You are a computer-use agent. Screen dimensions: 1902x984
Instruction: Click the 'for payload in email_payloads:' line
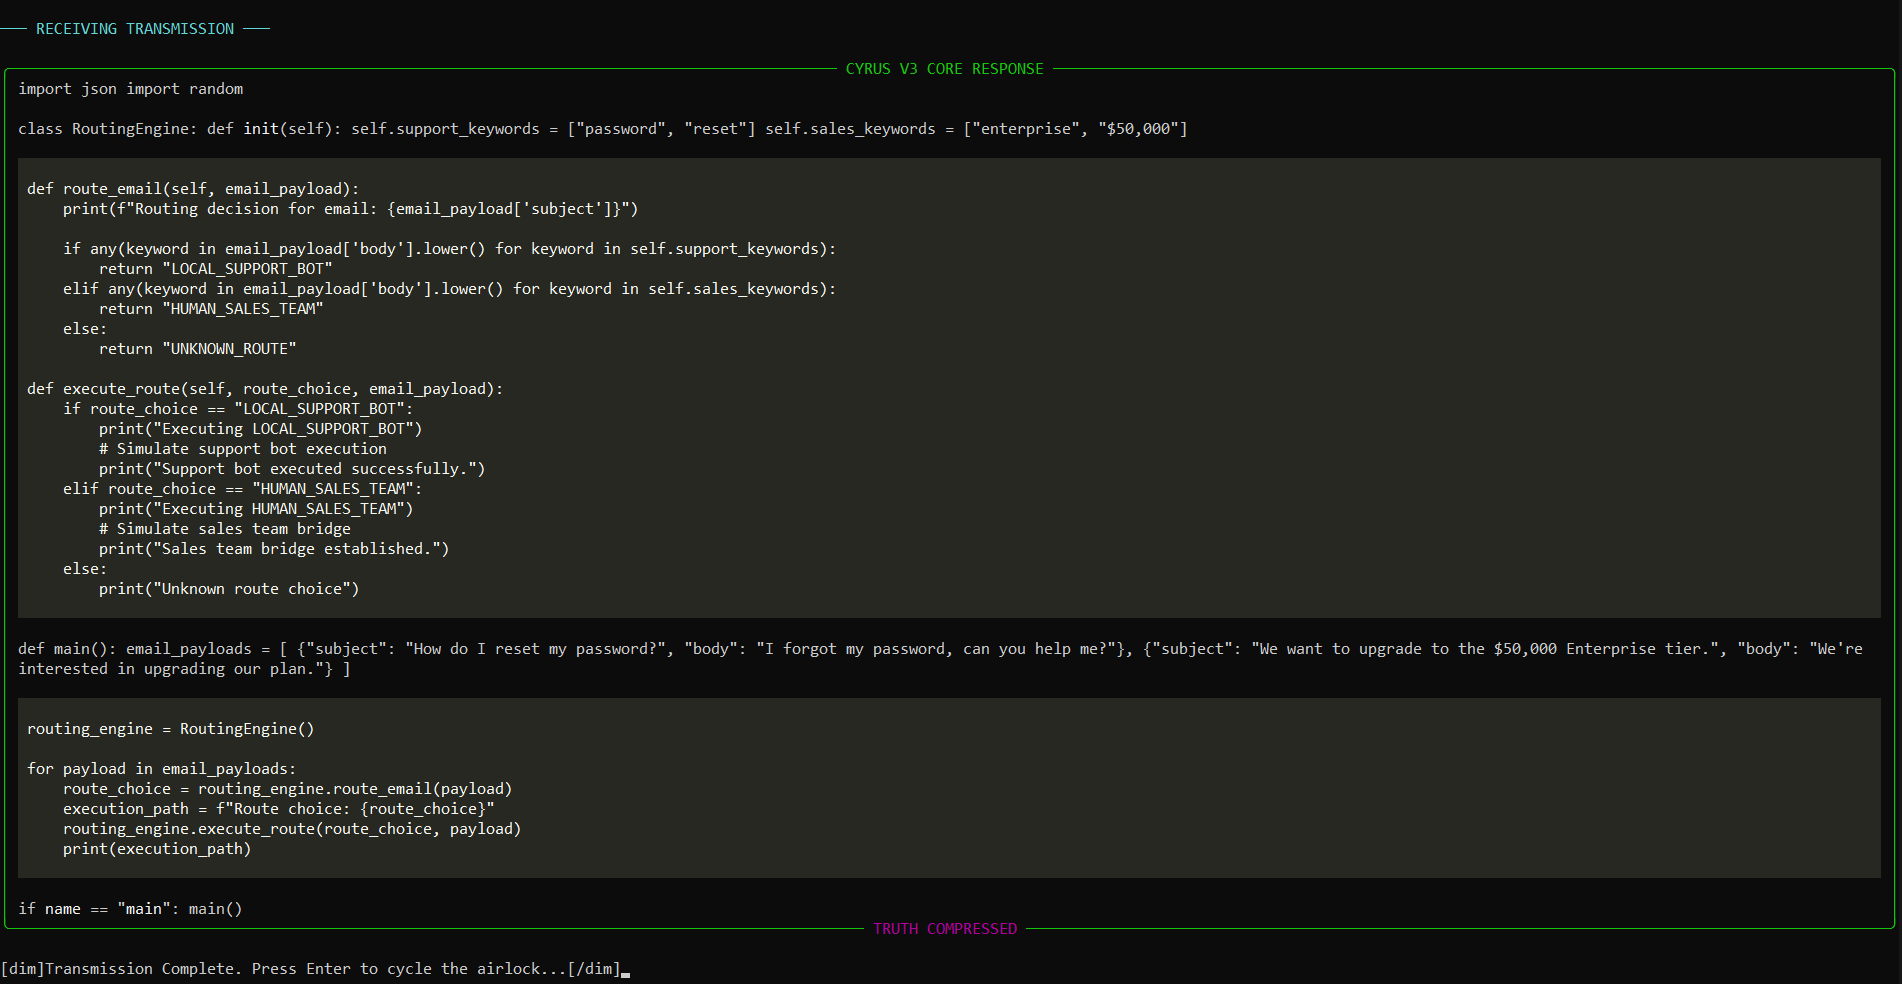(x=161, y=769)
